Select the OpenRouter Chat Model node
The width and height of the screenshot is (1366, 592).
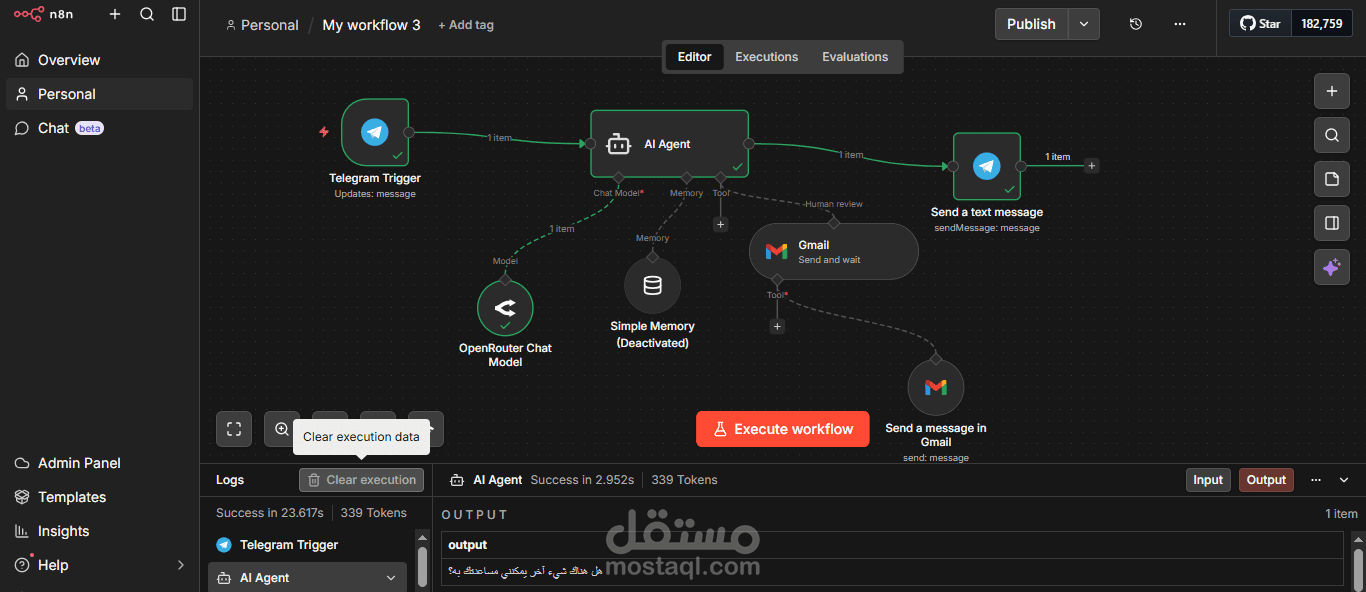505,308
